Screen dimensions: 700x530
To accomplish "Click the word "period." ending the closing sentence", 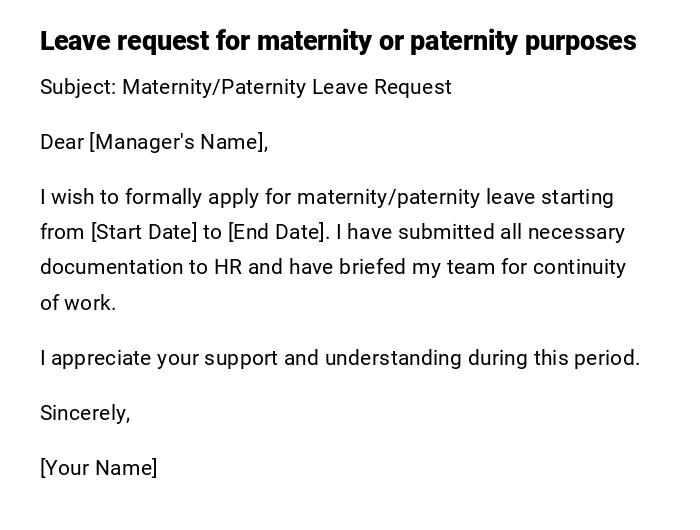I will pyautogui.click(x=608, y=358).
